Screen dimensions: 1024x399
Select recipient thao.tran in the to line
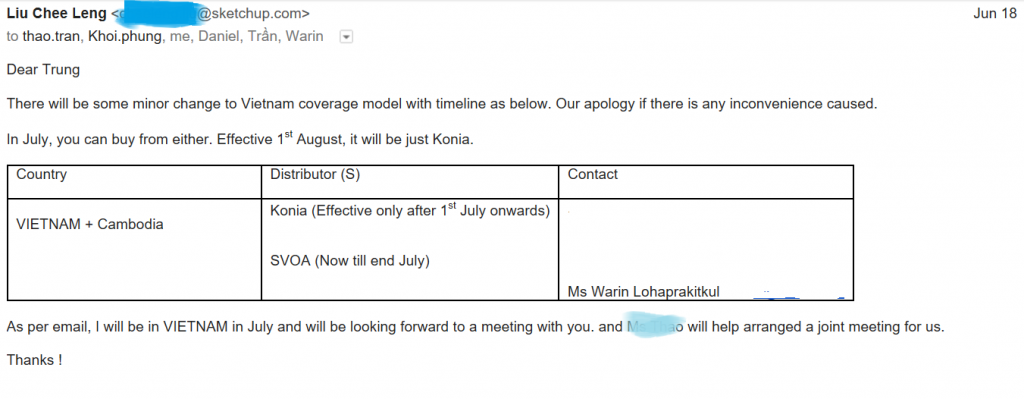click(x=51, y=37)
